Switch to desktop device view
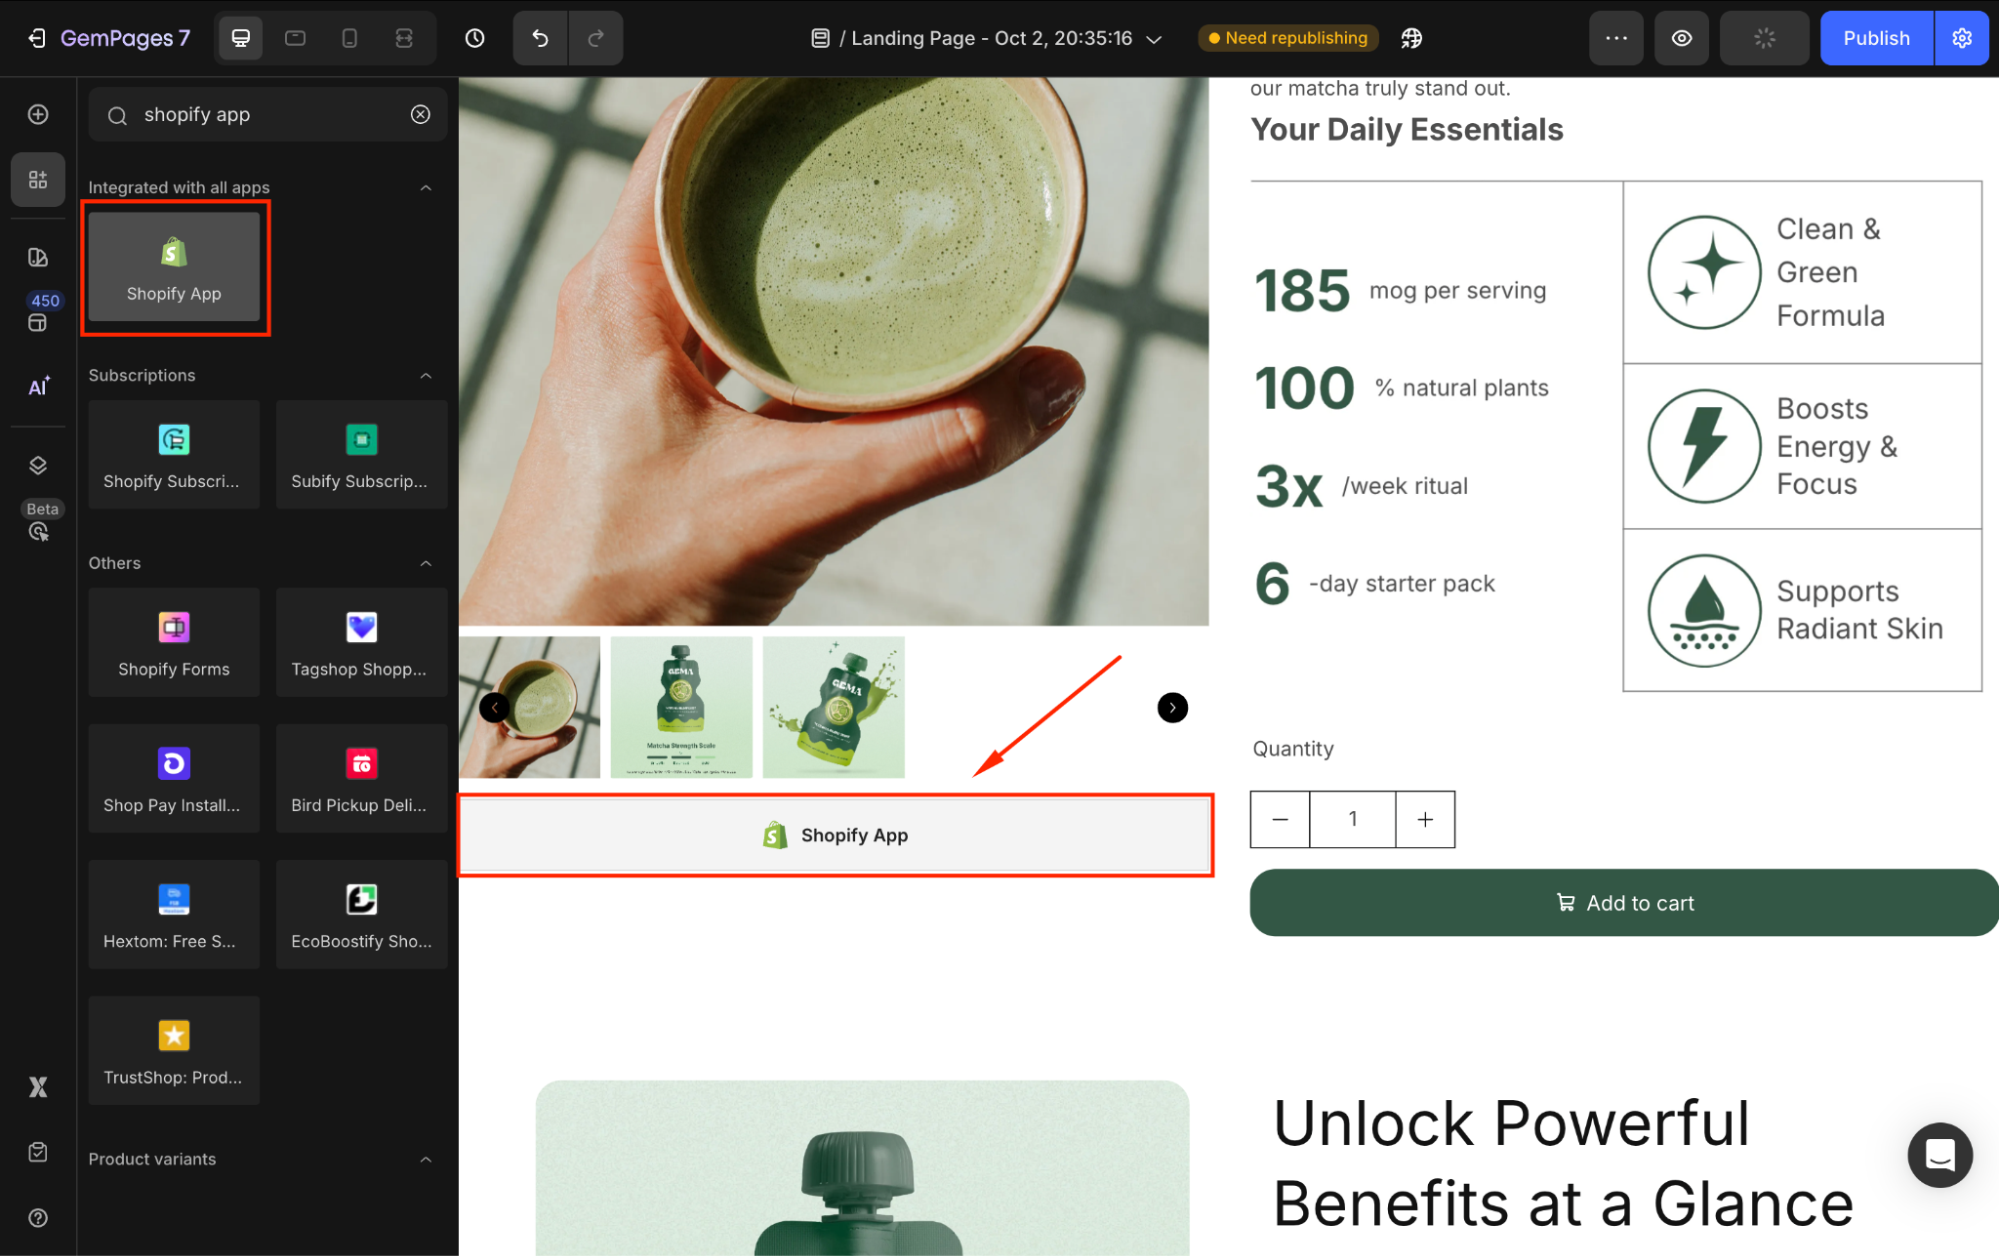This screenshot has width=1999, height=1257. 241,38
